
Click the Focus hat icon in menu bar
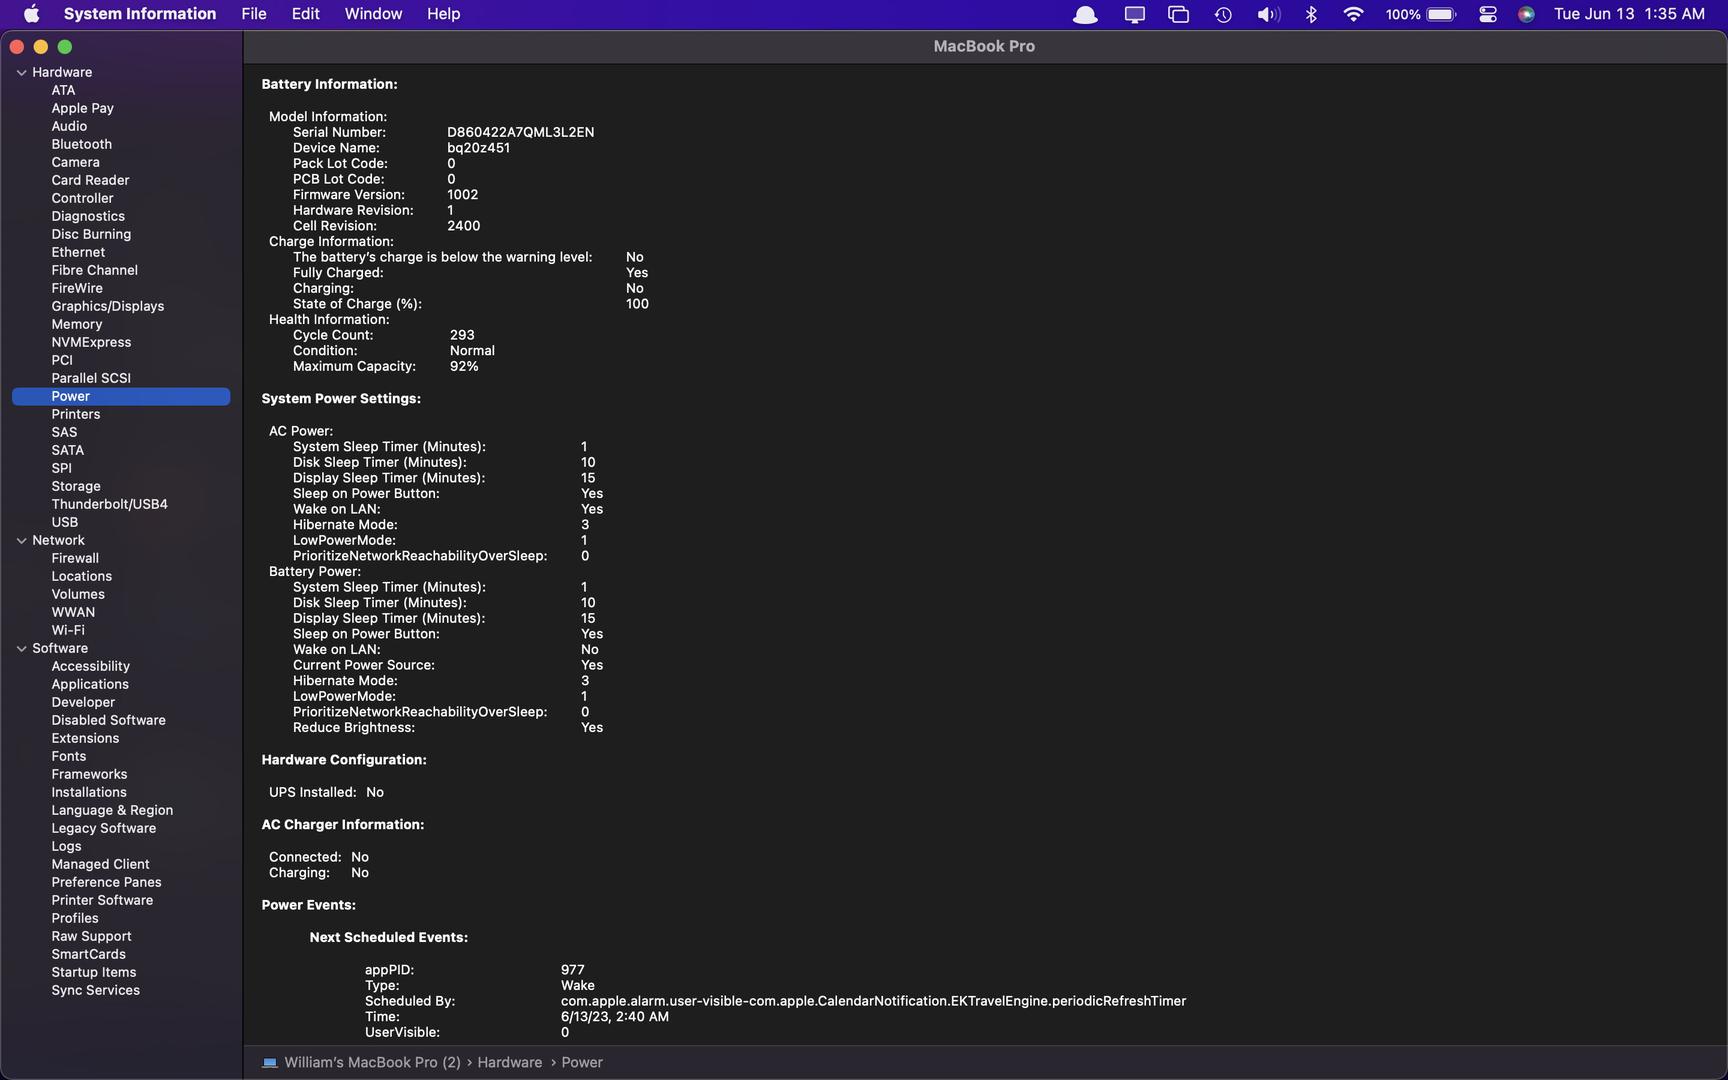point(1085,14)
